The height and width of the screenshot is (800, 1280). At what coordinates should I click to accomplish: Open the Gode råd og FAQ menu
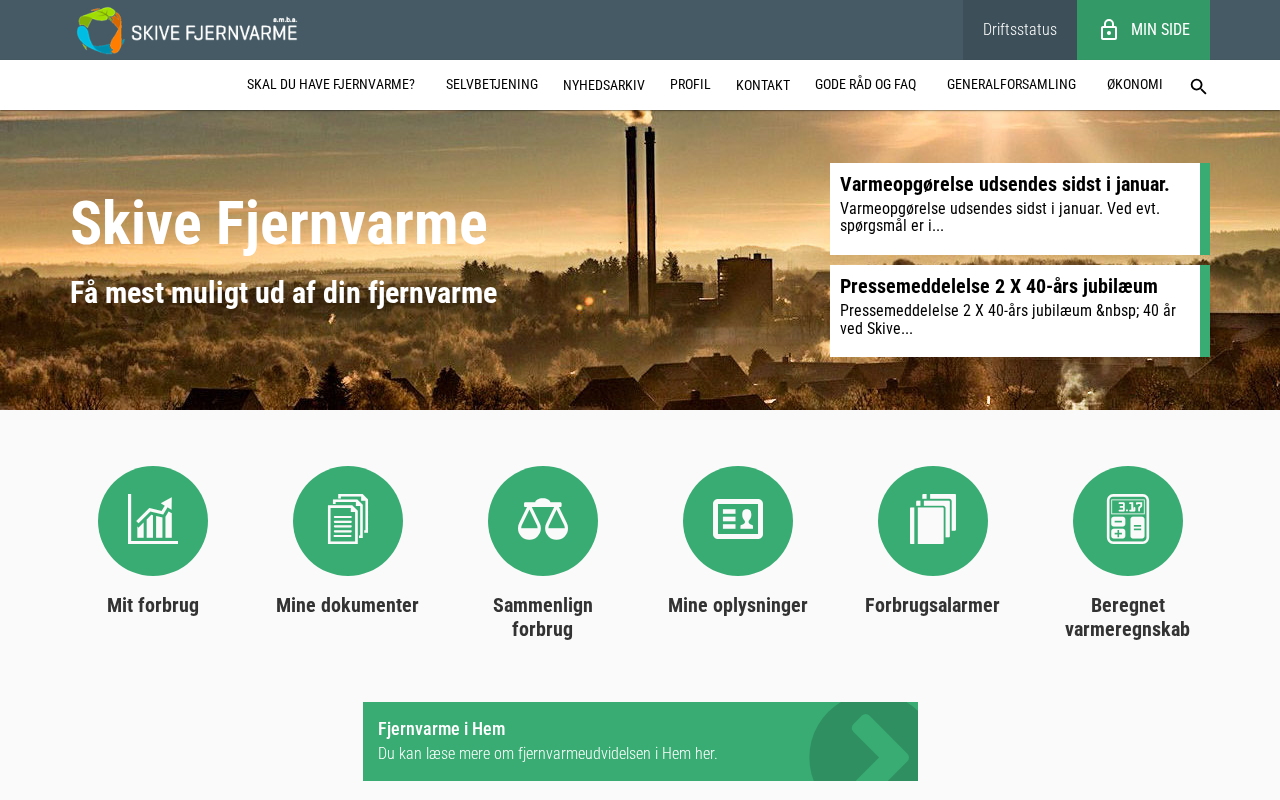point(866,85)
